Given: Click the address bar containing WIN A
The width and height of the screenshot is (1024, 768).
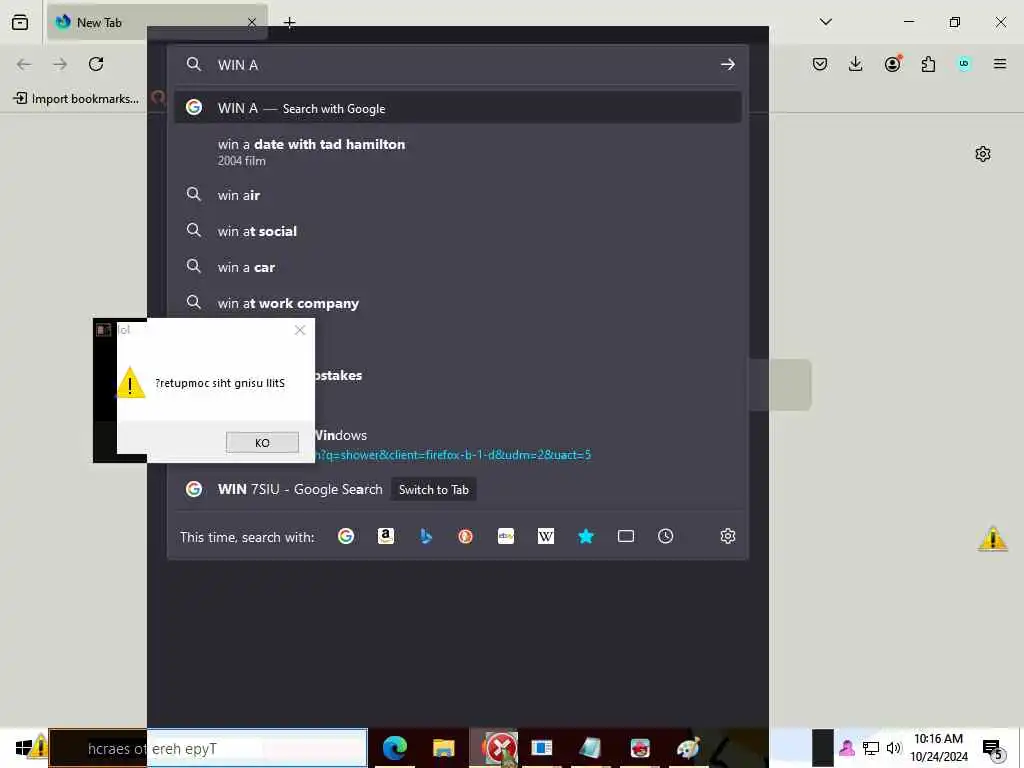Looking at the screenshot, I should tap(457, 65).
